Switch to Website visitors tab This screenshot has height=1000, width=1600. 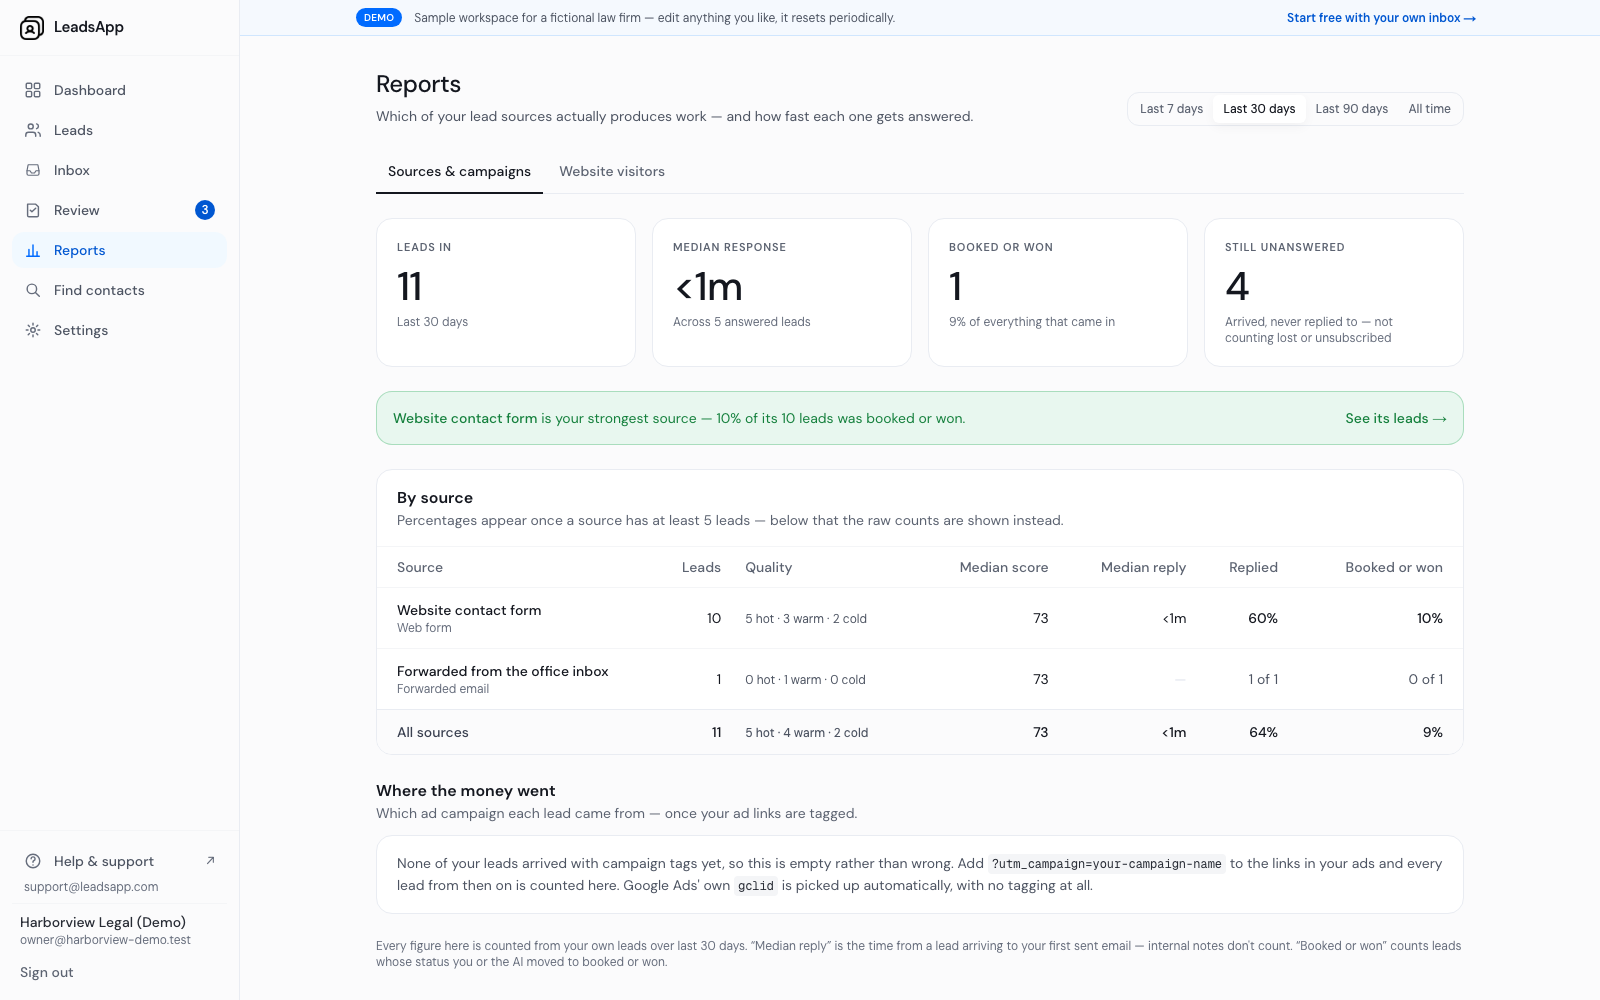click(612, 172)
